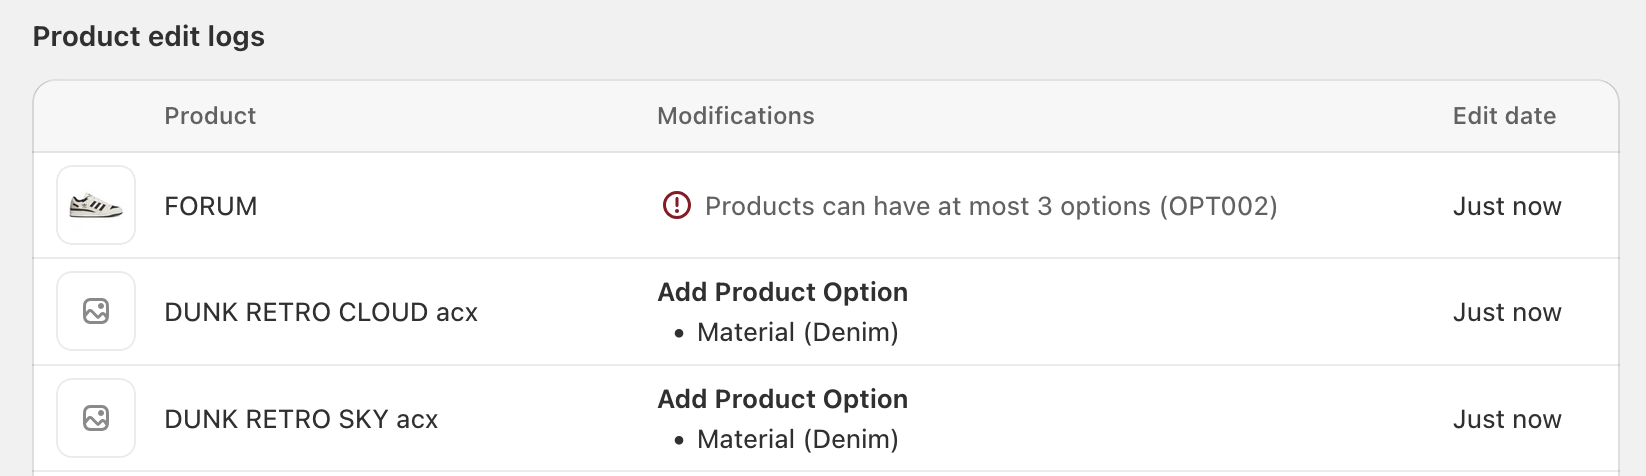Click the FORUM sneaker thumbnail

pos(96,206)
